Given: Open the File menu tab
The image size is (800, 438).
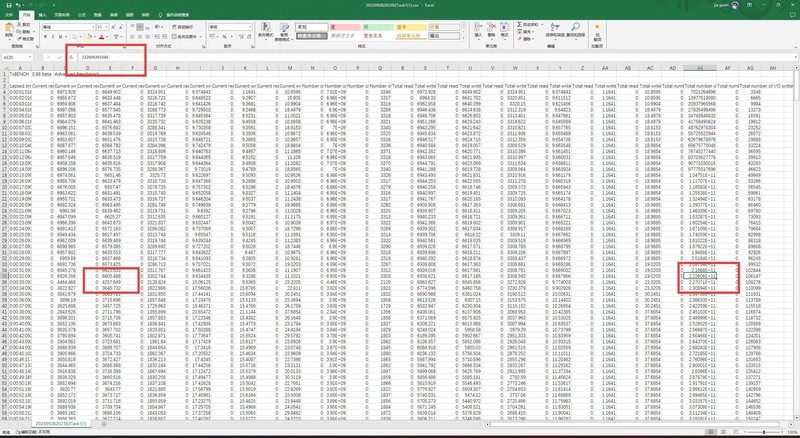Looking at the screenshot, I should coord(10,16).
